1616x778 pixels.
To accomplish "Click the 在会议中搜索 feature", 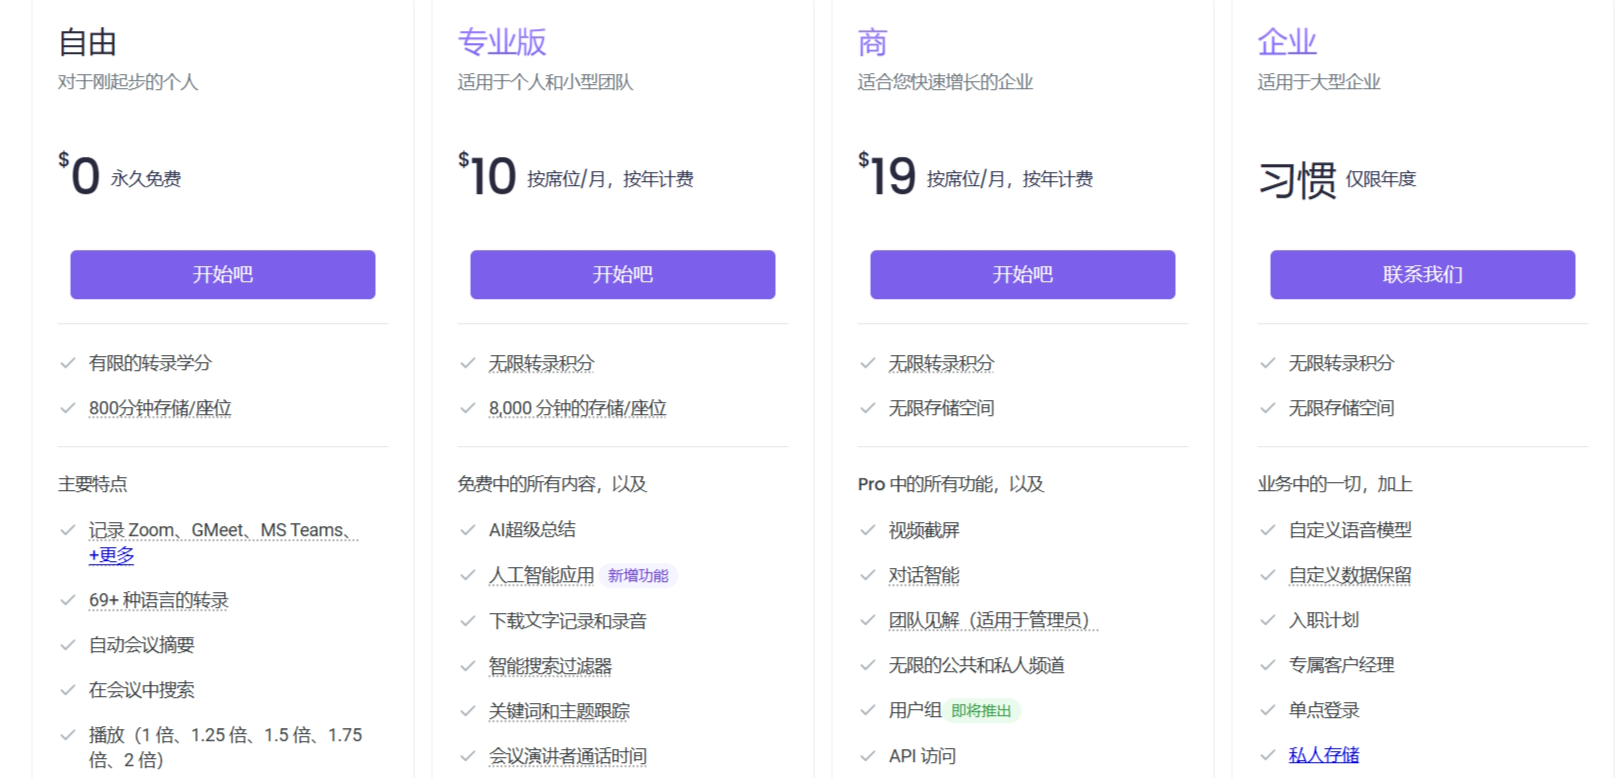I will (x=141, y=690).
